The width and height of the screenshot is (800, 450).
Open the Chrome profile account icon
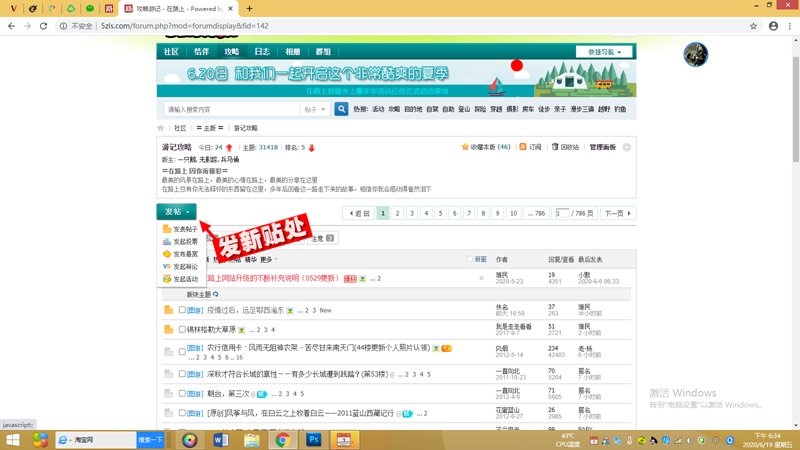(x=773, y=26)
